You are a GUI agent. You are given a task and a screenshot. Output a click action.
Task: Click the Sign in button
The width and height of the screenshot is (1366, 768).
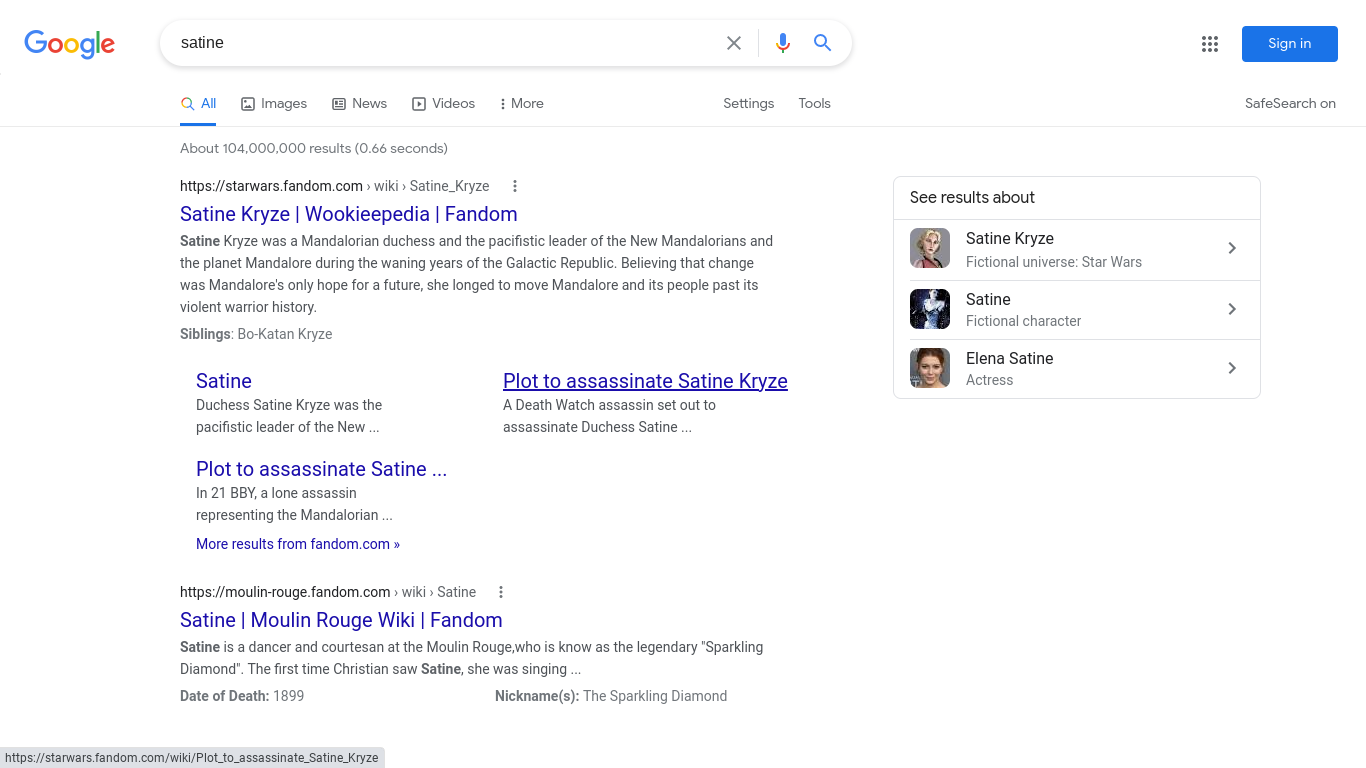(x=1290, y=44)
